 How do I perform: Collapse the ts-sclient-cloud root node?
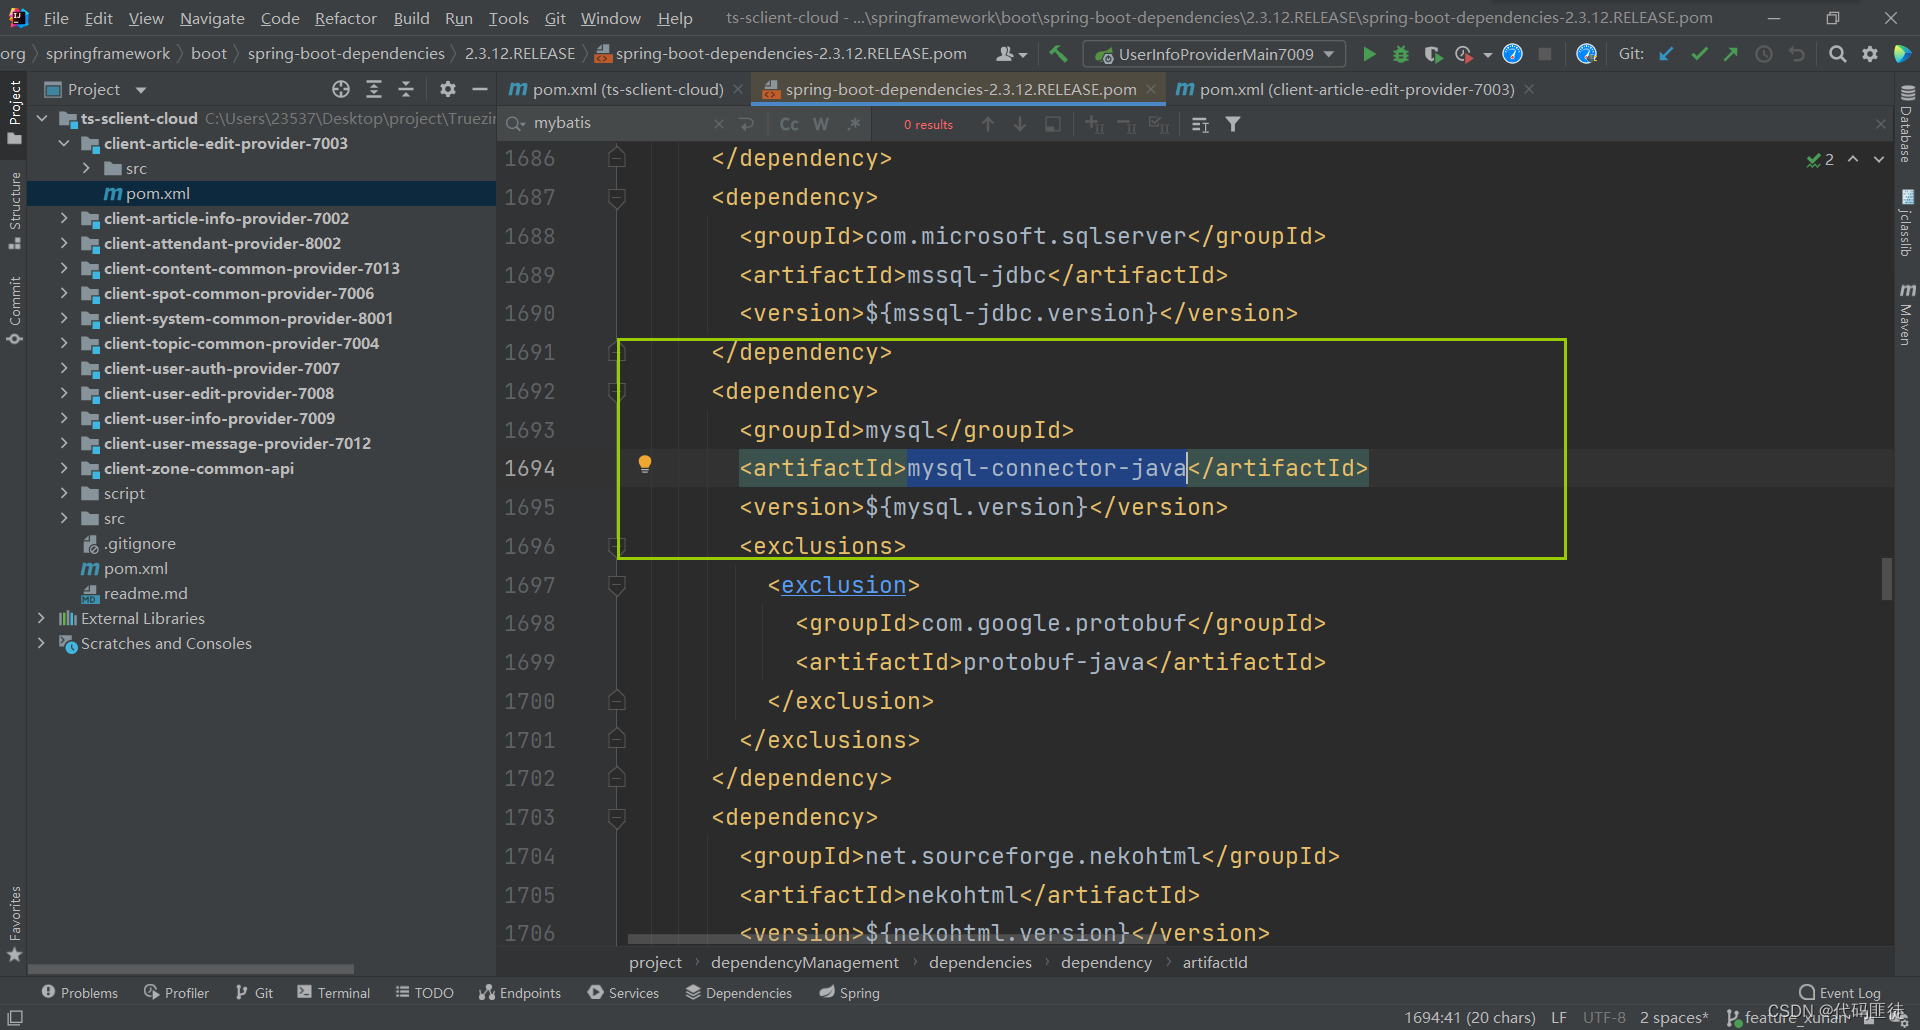pyautogui.click(x=41, y=118)
